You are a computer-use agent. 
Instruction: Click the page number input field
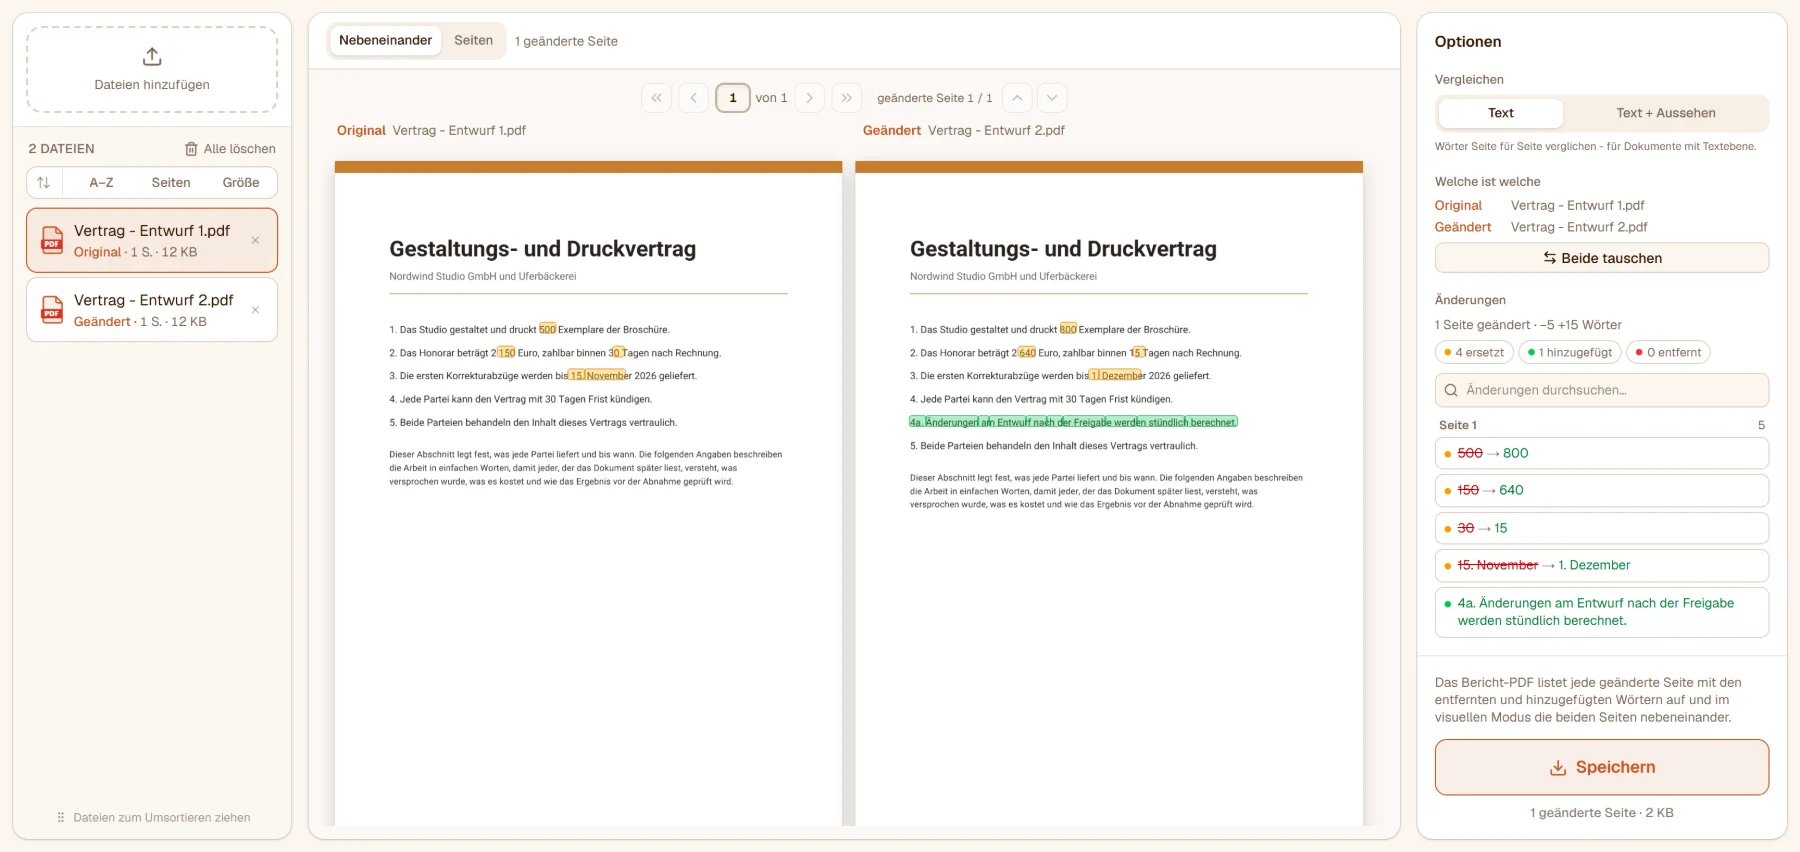tap(733, 98)
